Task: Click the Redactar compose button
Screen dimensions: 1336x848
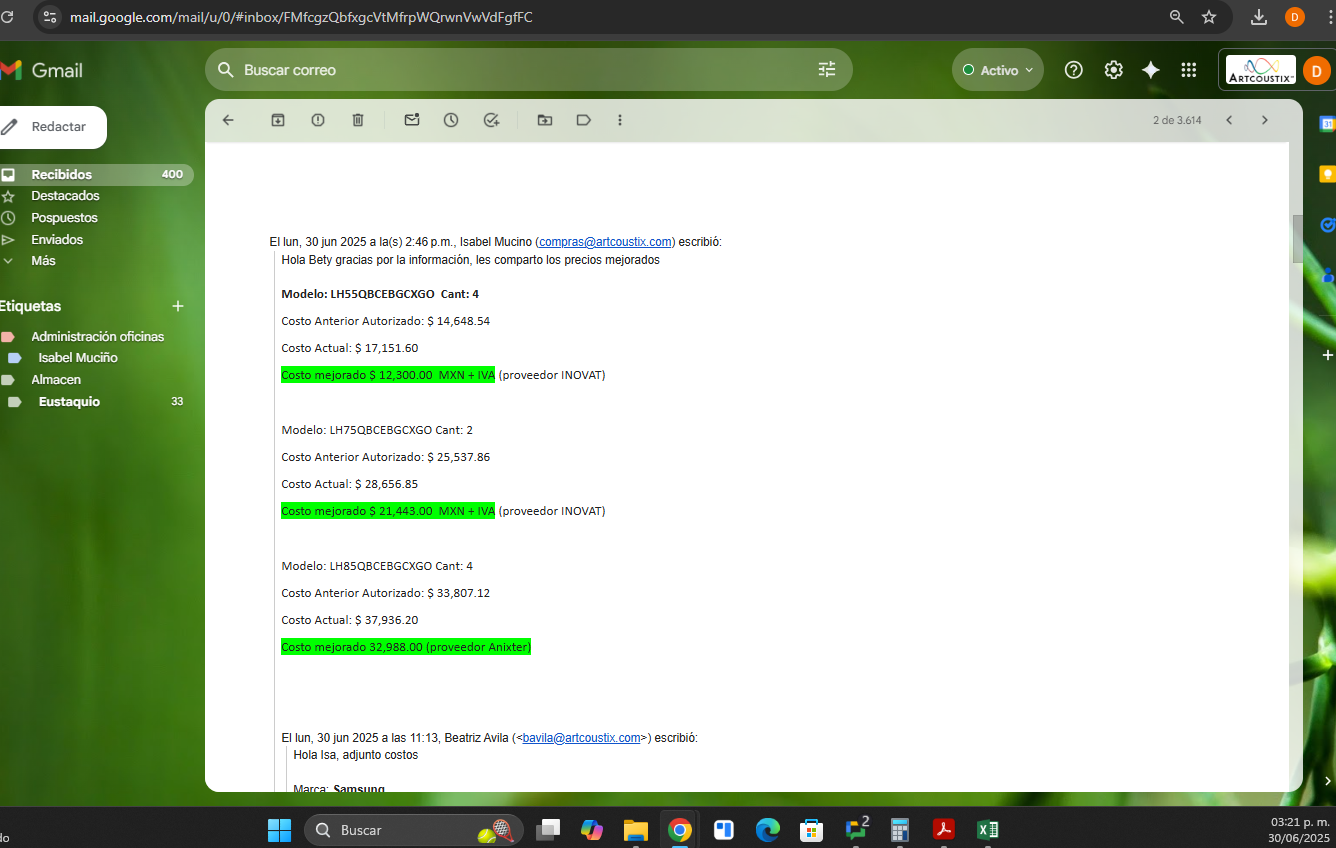Action: 52,127
